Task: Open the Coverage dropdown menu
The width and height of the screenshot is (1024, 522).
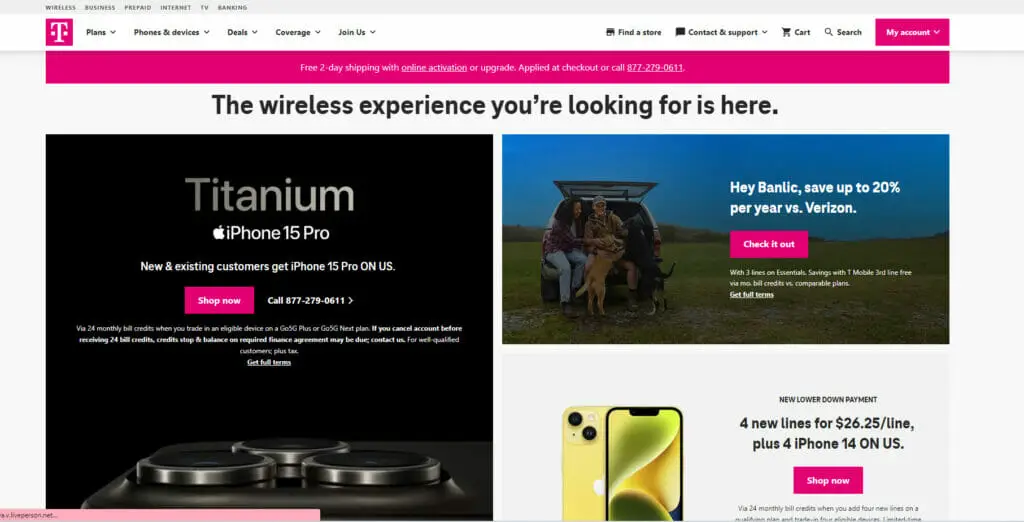Action: 298,32
